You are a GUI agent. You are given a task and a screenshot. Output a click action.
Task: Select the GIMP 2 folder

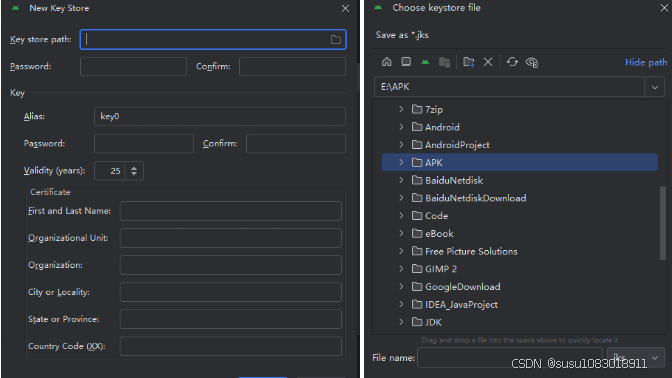[x=519, y=269]
